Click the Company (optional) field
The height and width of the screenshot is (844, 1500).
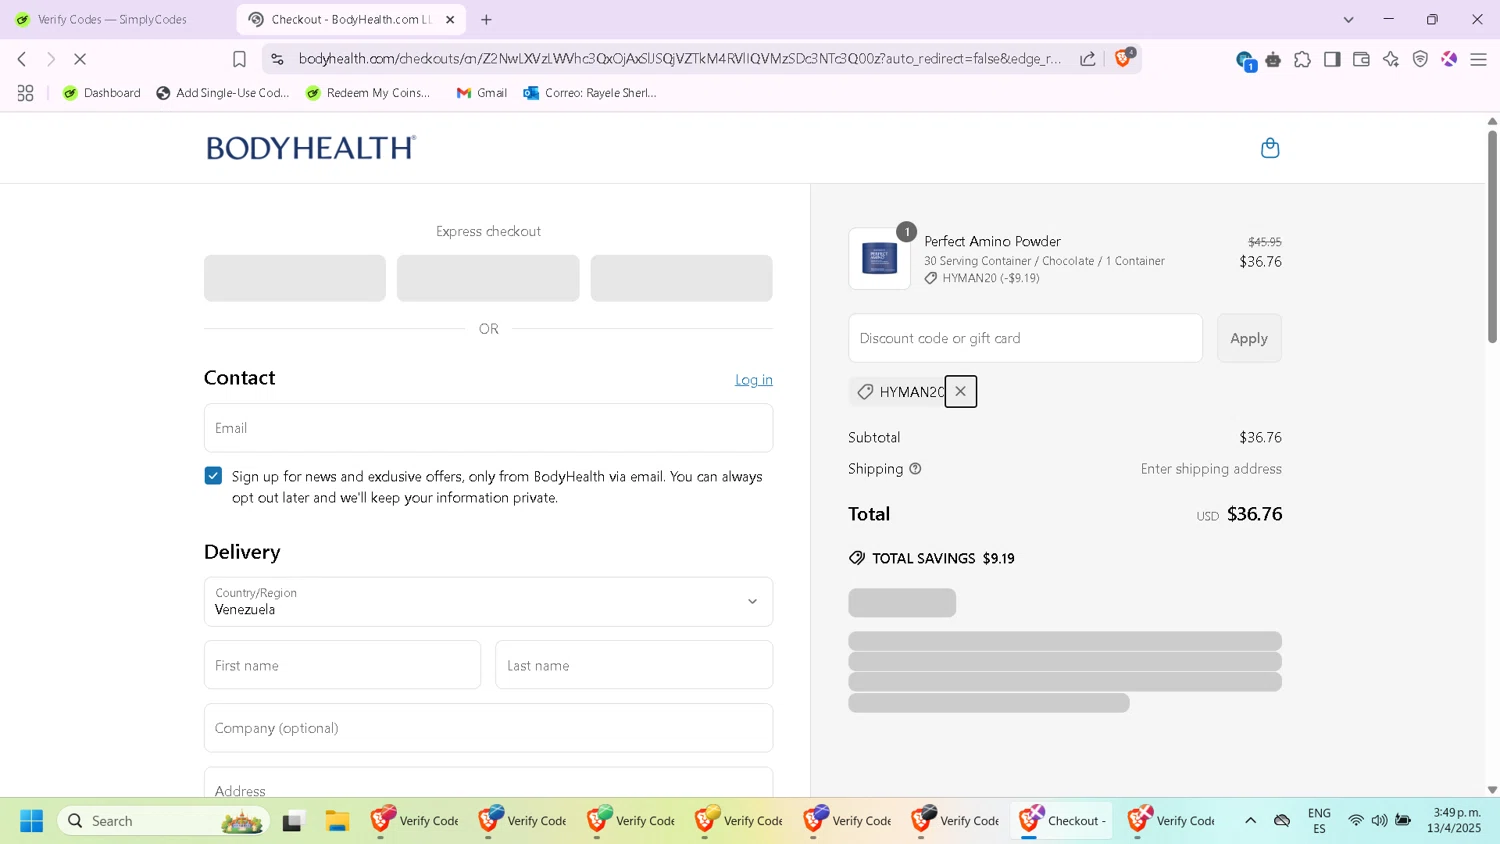click(x=488, y=728)
